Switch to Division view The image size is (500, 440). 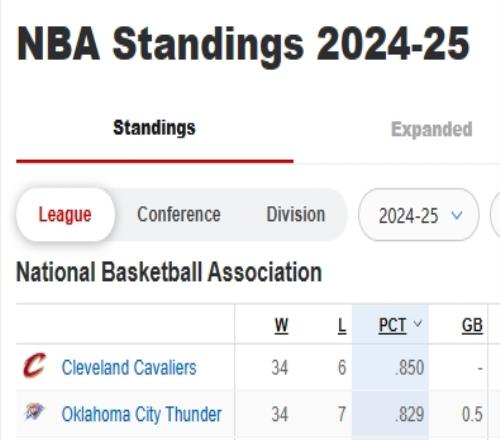(x=296, y=214)
